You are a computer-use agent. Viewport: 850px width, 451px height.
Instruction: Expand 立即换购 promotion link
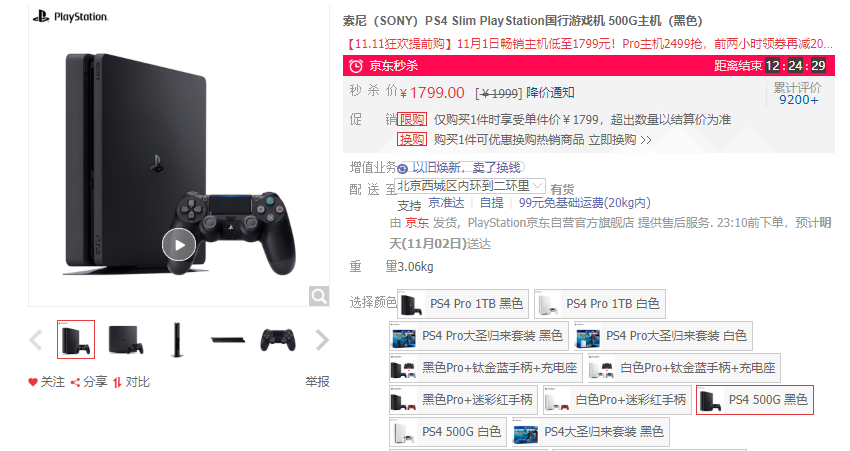(620, 140)
